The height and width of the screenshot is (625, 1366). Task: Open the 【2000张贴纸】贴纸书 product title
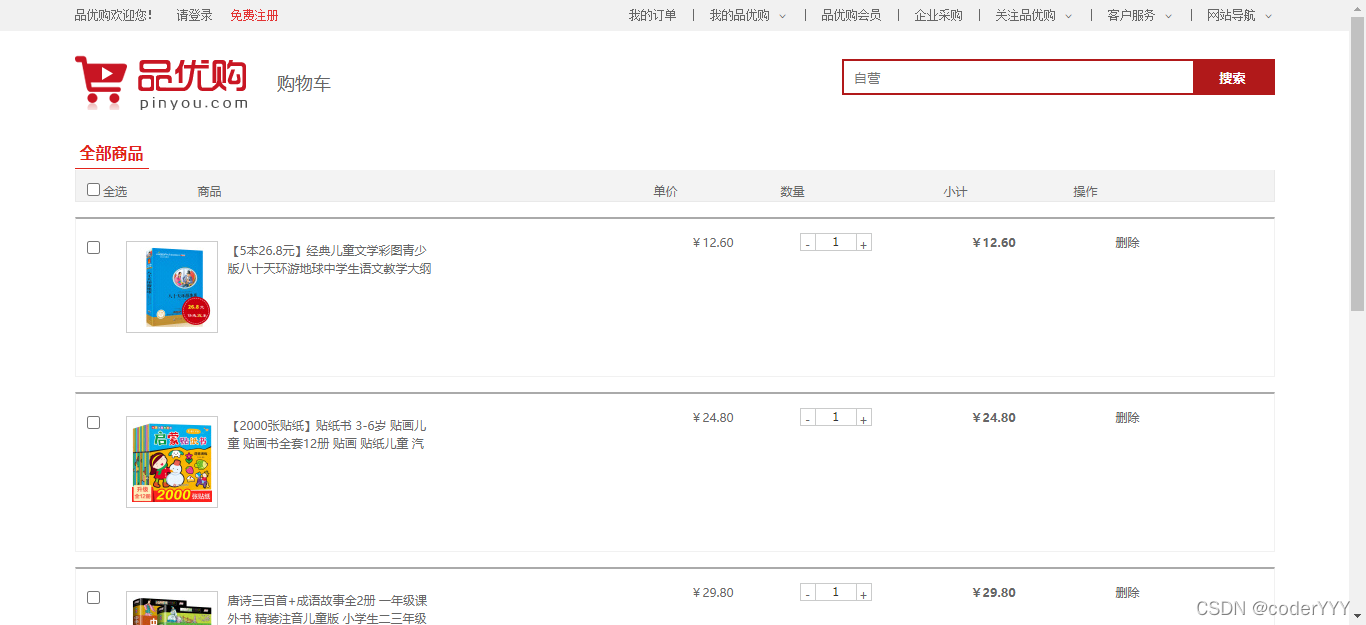[327, 434]
